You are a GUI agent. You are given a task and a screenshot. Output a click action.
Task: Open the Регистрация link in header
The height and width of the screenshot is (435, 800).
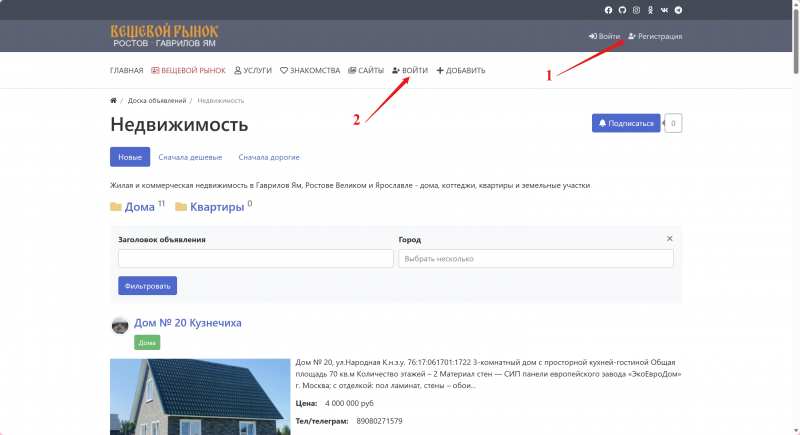[655, 37]
